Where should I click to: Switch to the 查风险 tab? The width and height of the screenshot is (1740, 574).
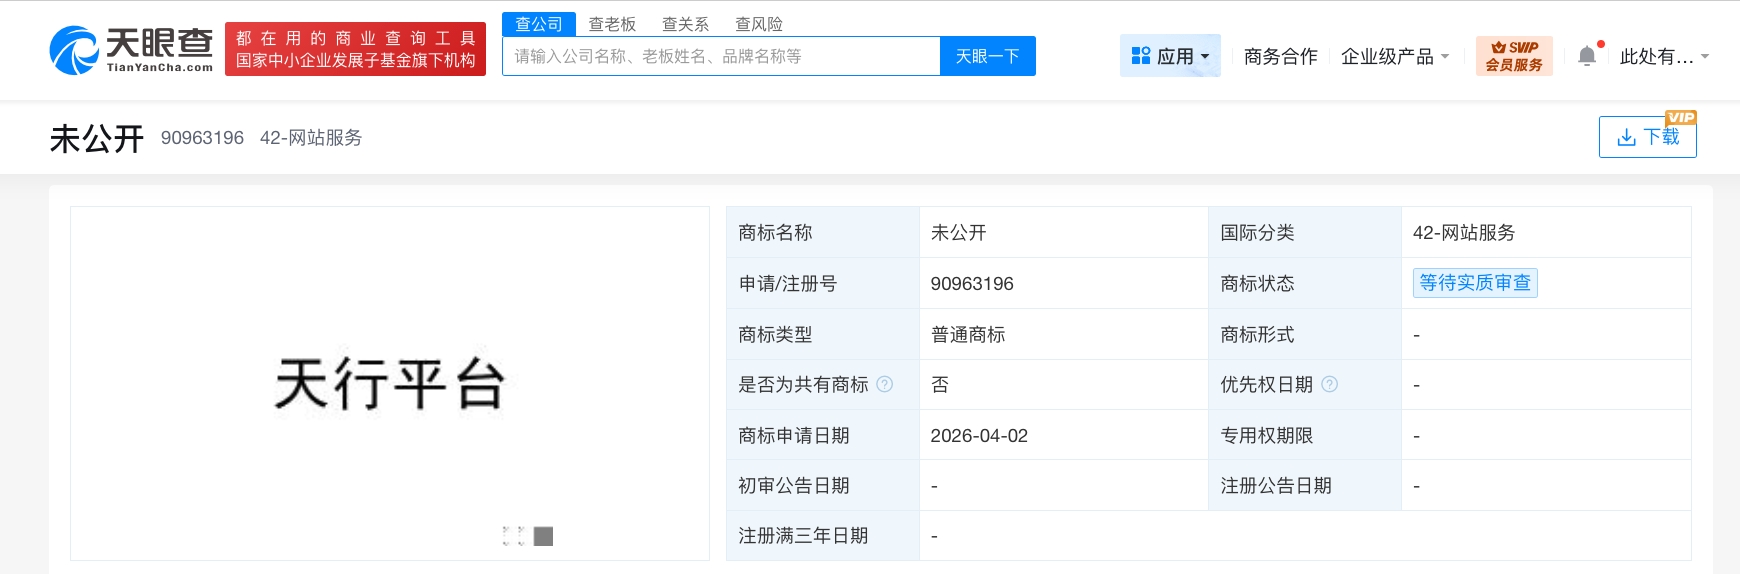click(x=759, y=24)
